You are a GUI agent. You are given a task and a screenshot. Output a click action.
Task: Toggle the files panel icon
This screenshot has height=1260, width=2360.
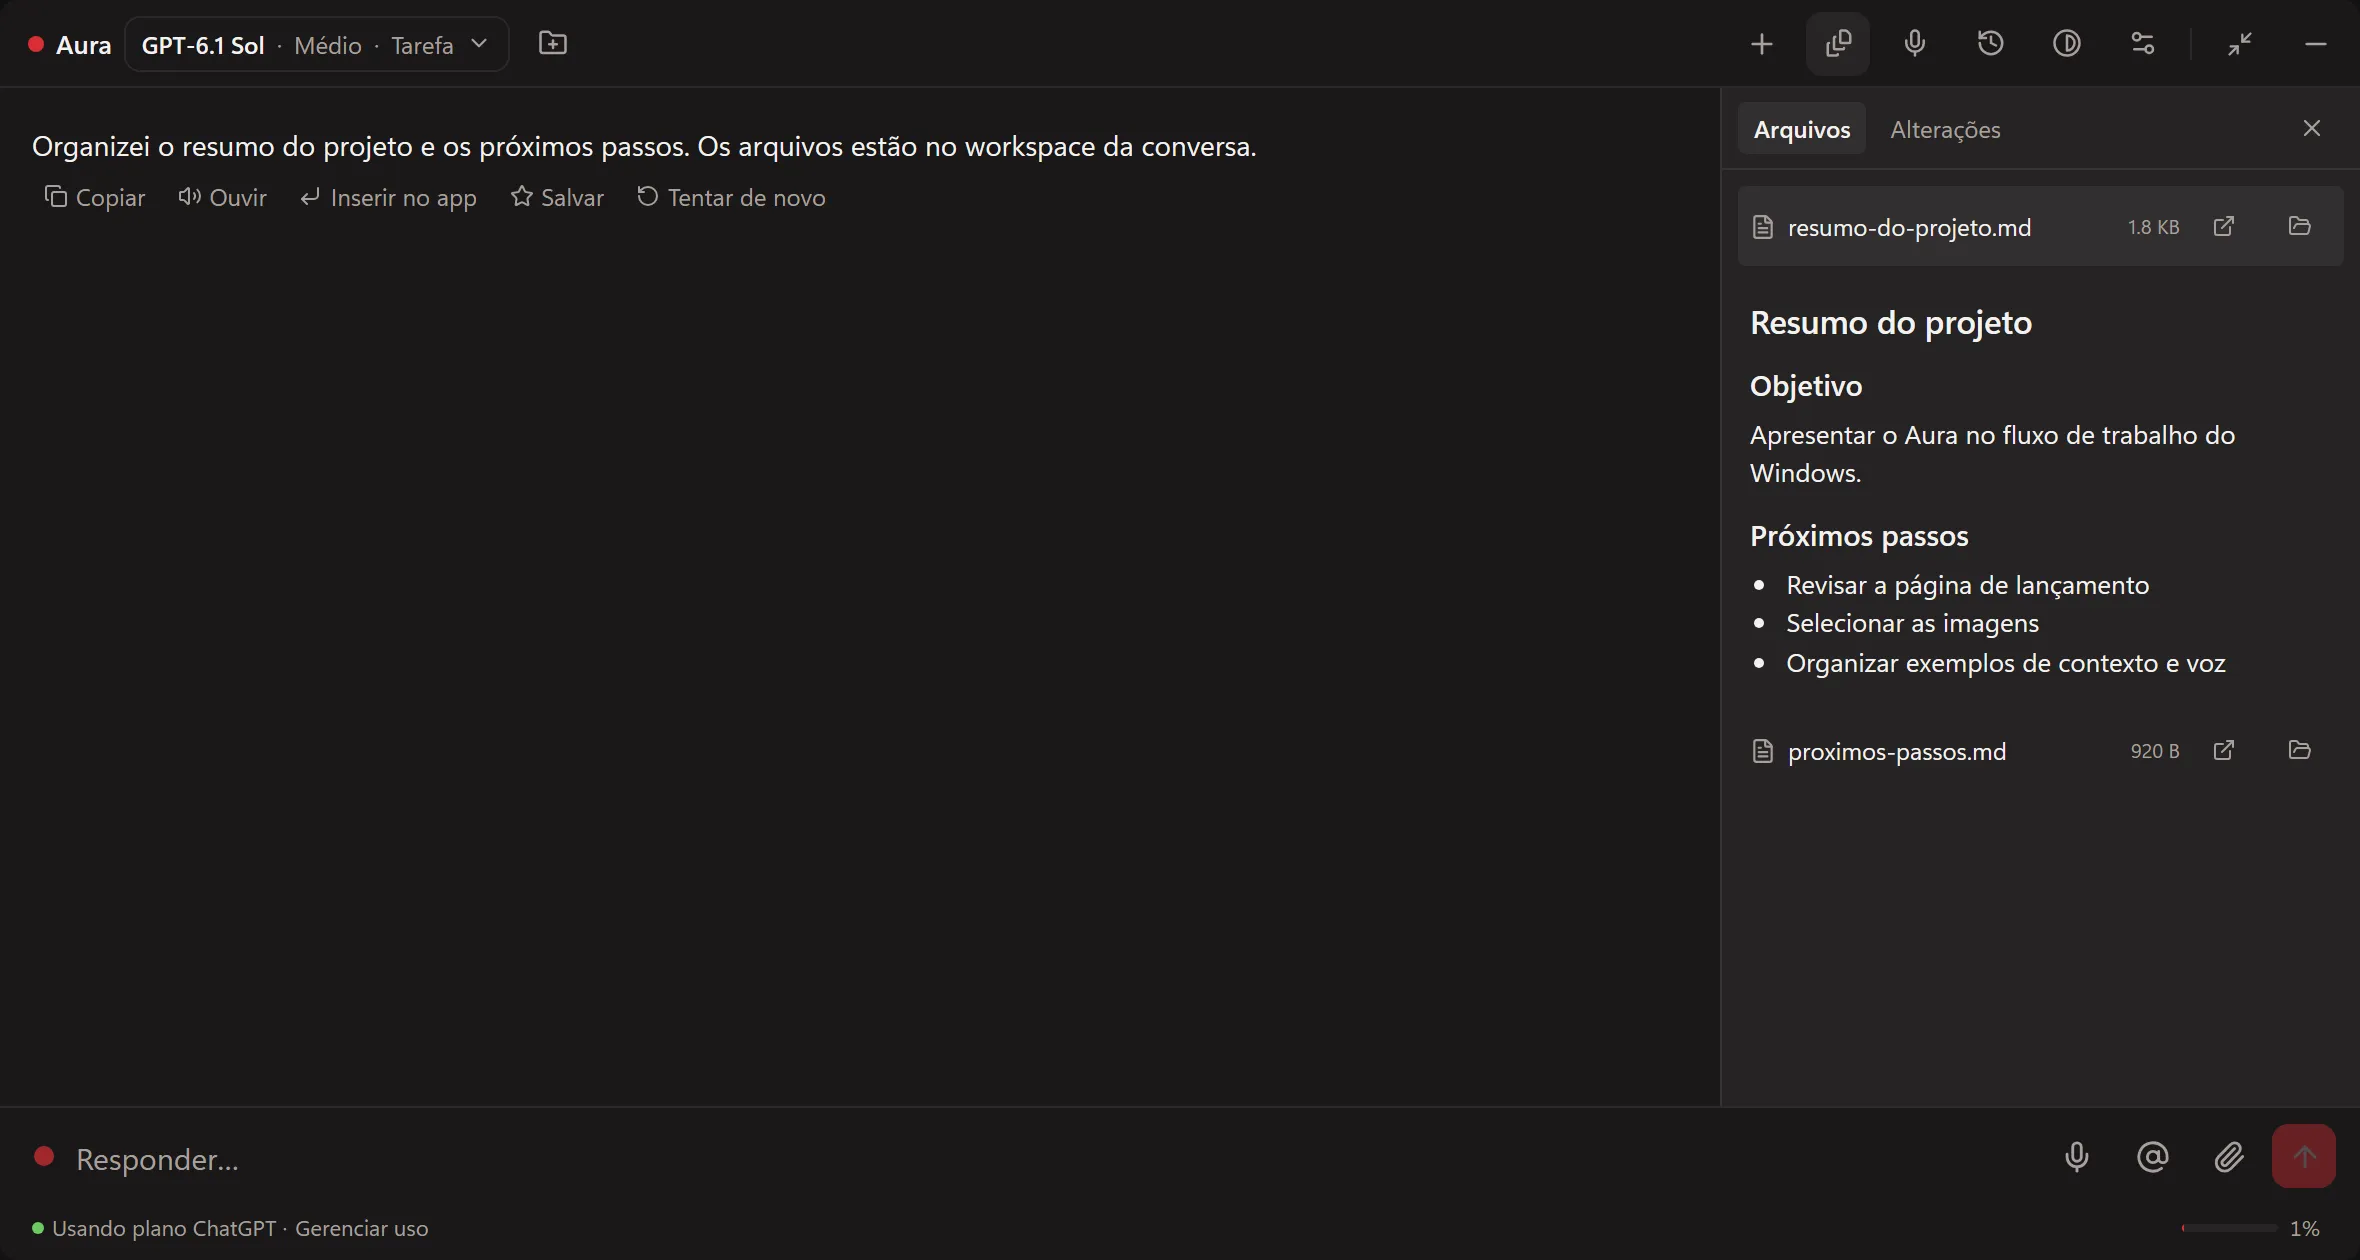(1838, 44)
